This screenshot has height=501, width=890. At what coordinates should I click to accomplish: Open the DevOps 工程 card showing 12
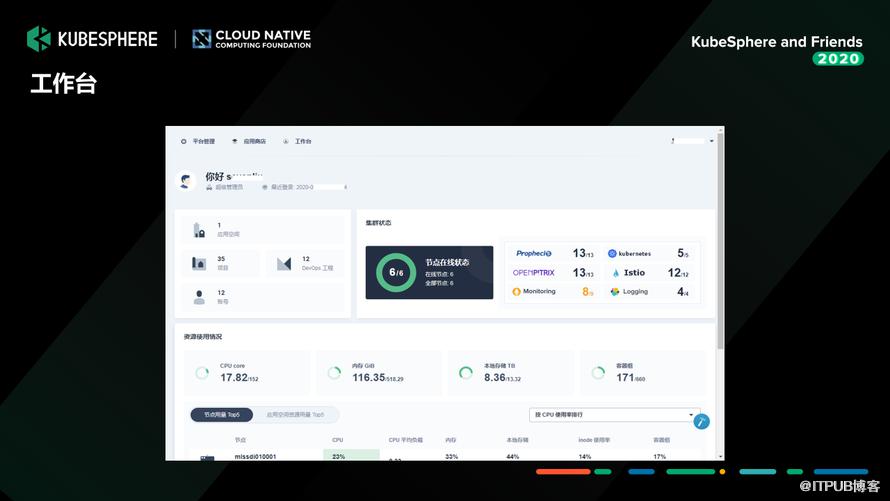(305, 263)
